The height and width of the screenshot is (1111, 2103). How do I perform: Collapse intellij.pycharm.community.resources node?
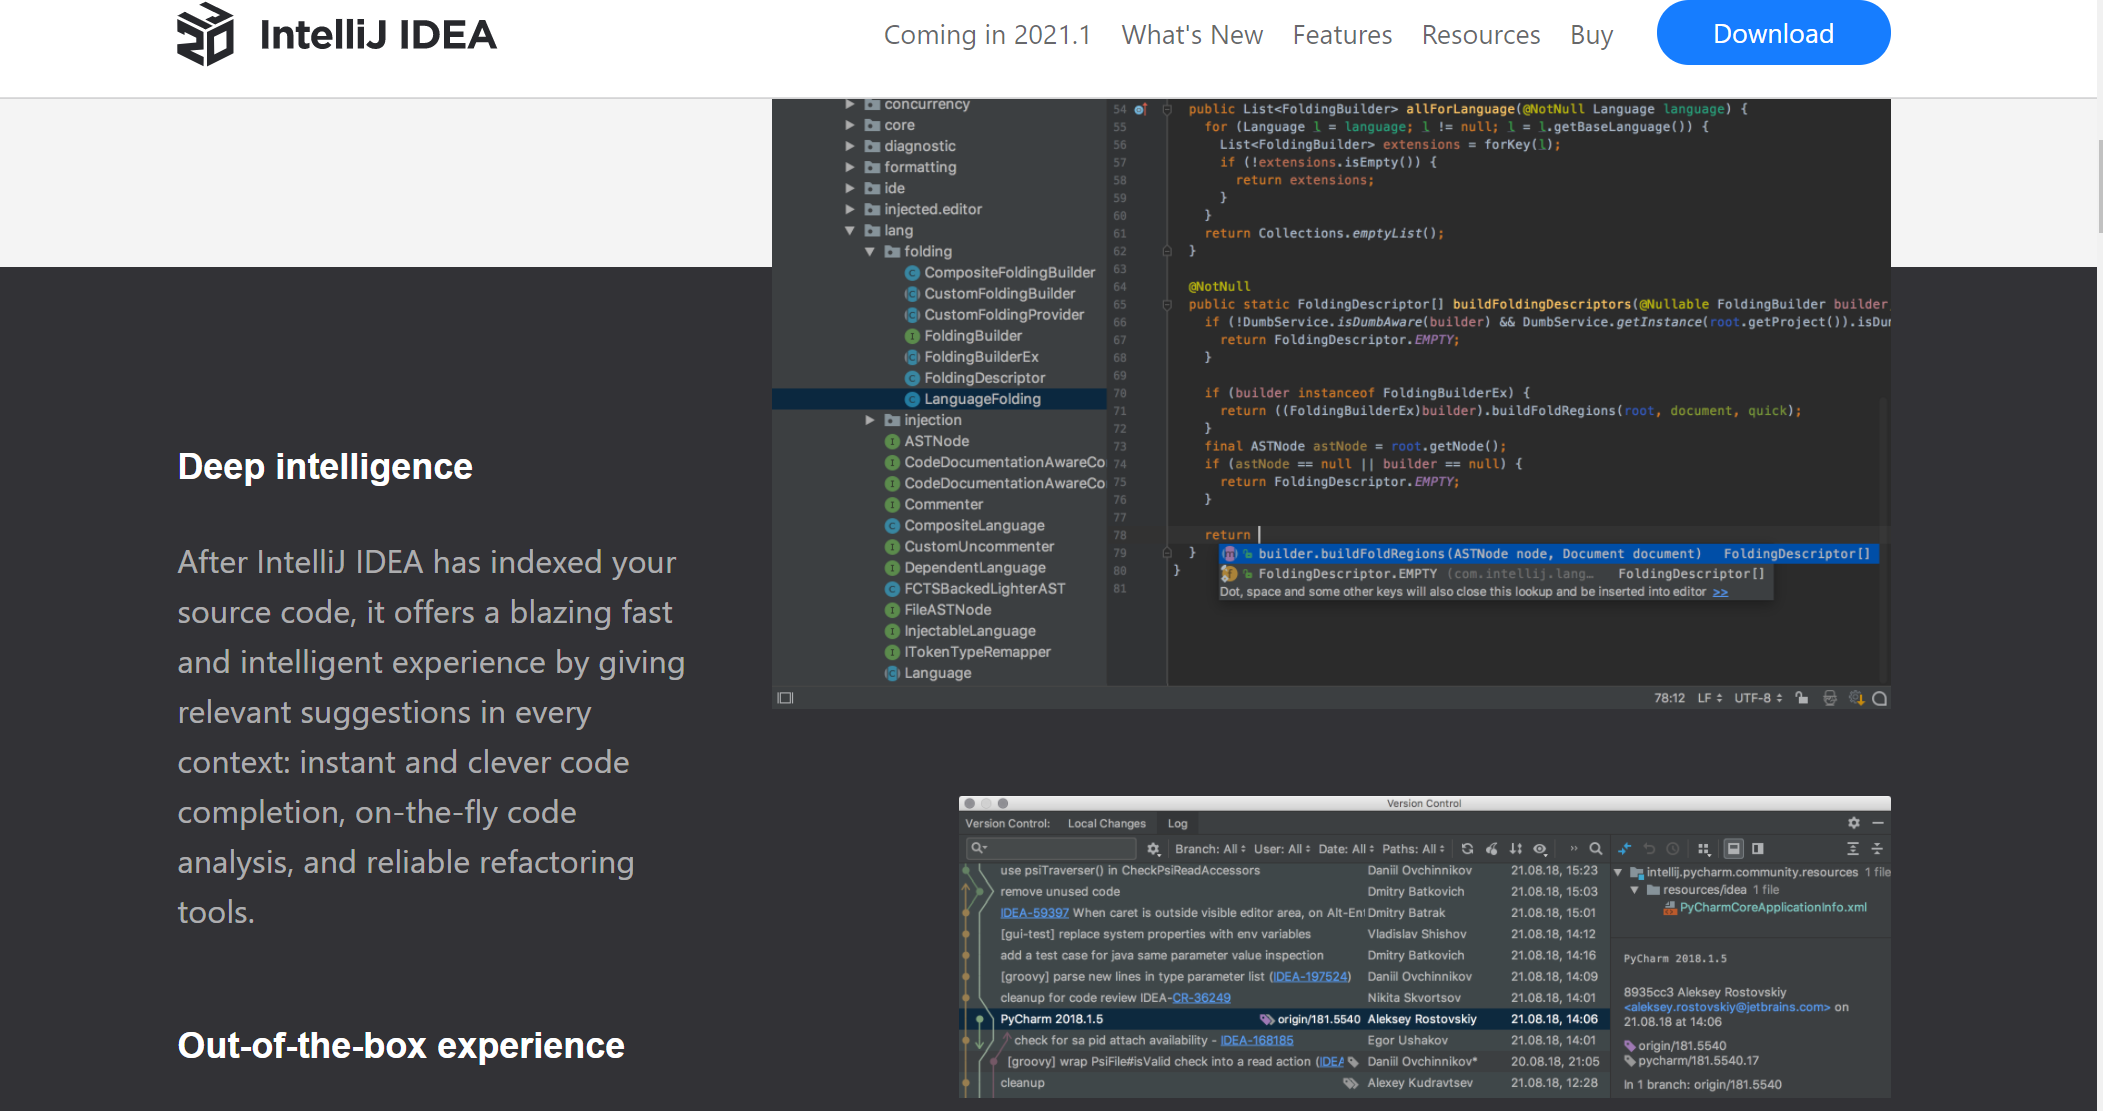click(1619, 873)
